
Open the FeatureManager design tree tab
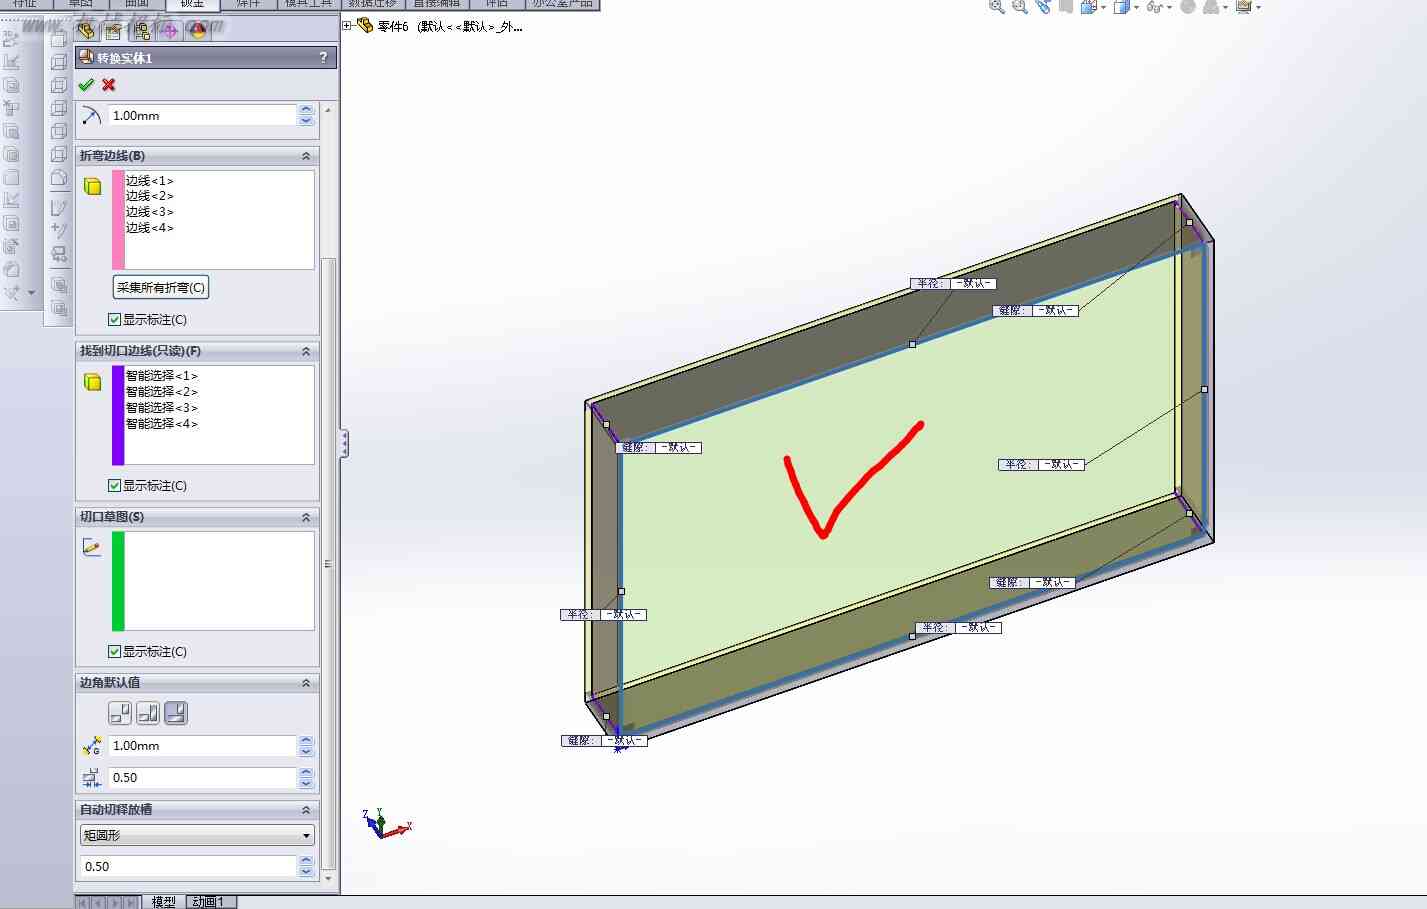[86, 31]
